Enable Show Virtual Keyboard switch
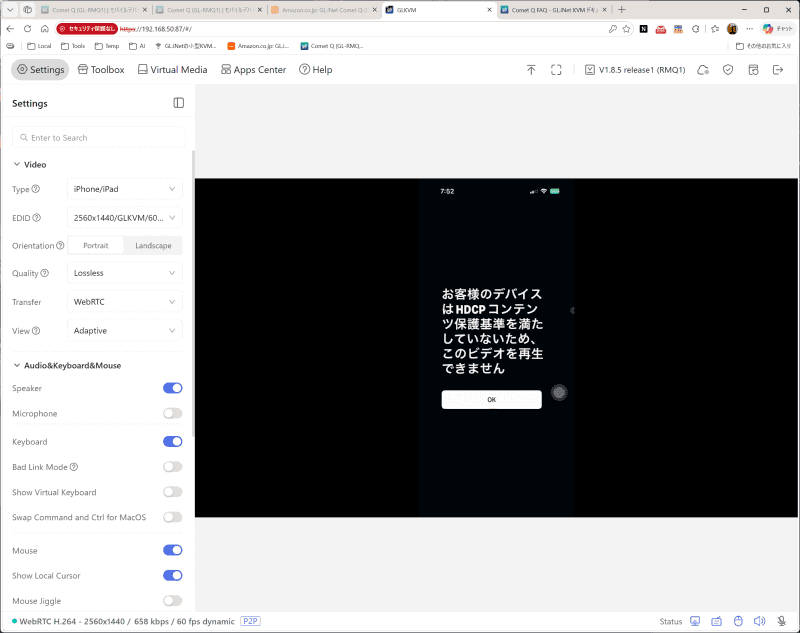The image size is (800, 633). coord(172,492)
